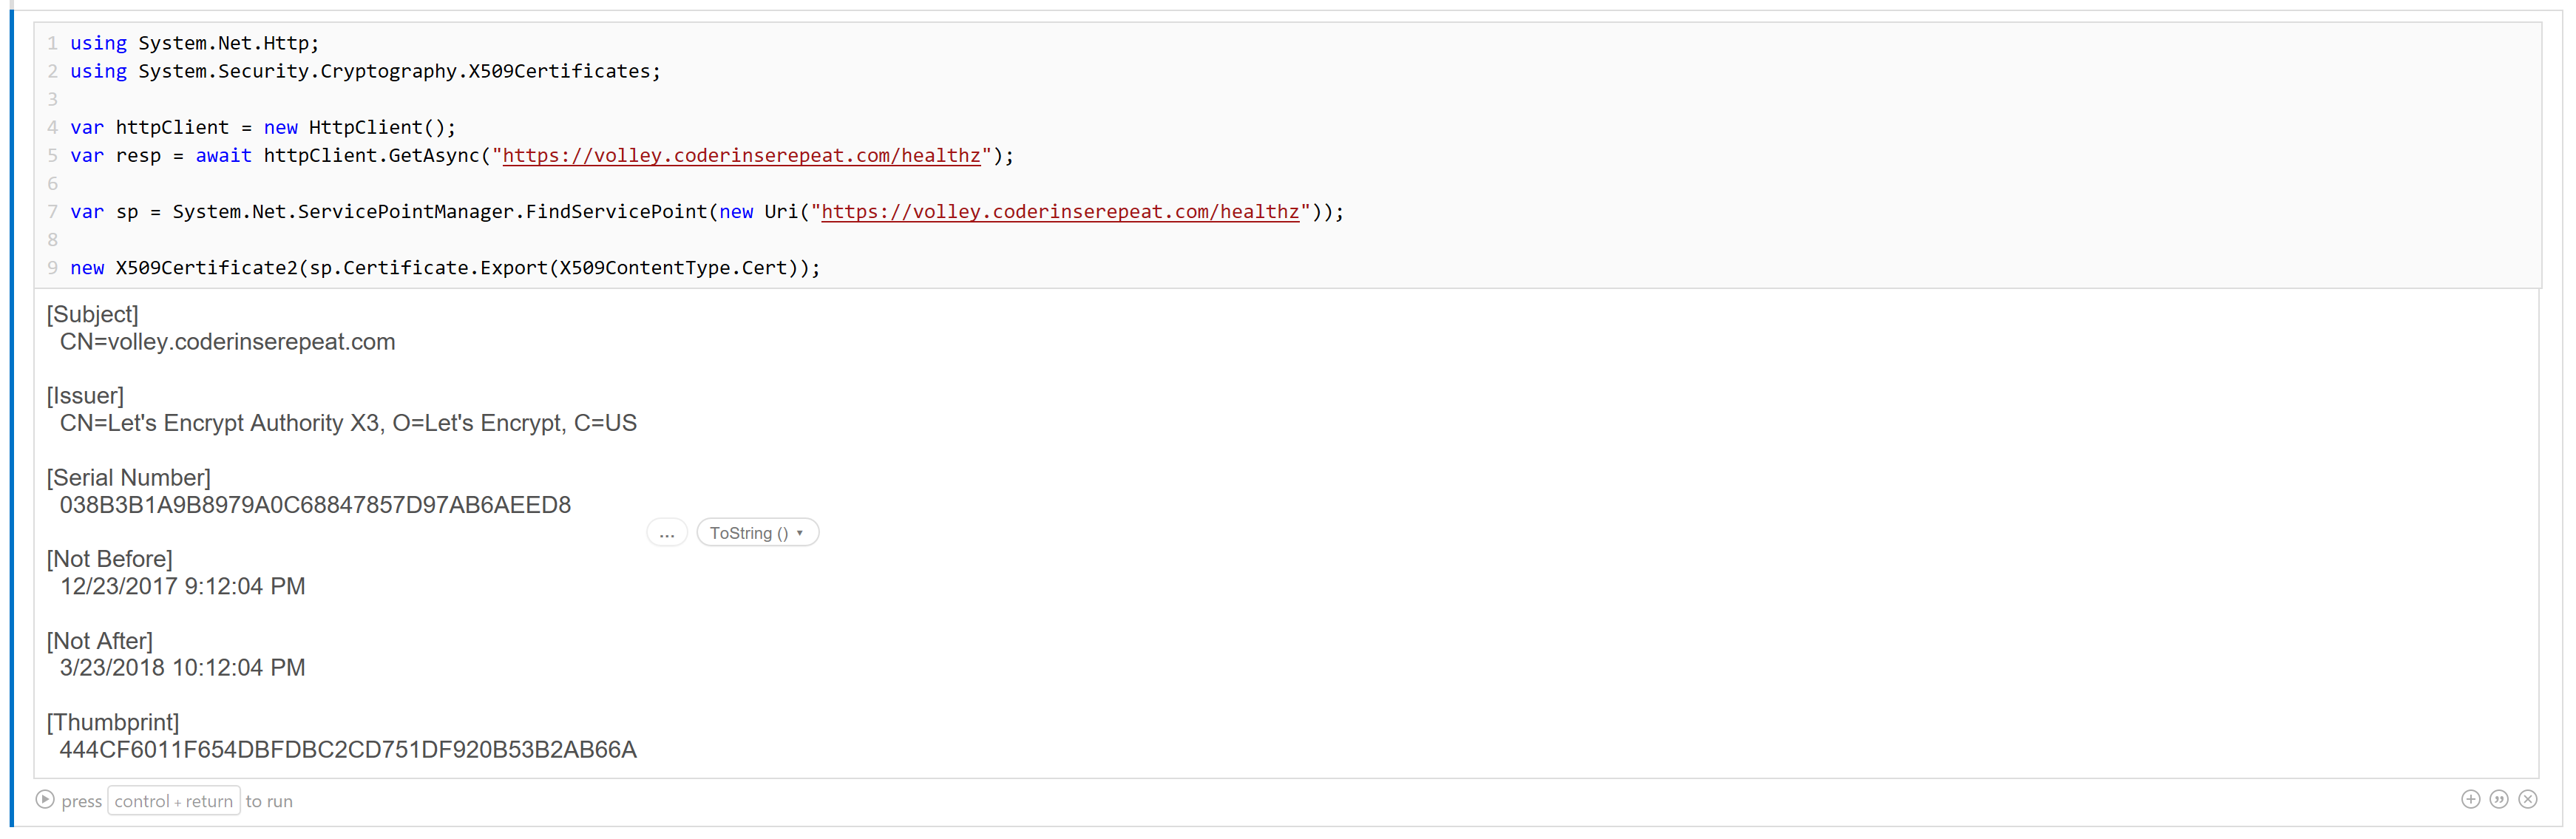Click the dropdown arrow beside ToString ()

(801, 533)
